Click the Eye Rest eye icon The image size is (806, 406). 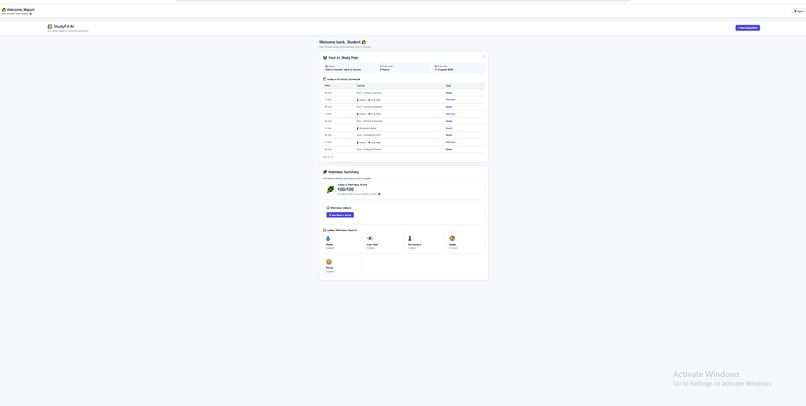pos(370,238)
